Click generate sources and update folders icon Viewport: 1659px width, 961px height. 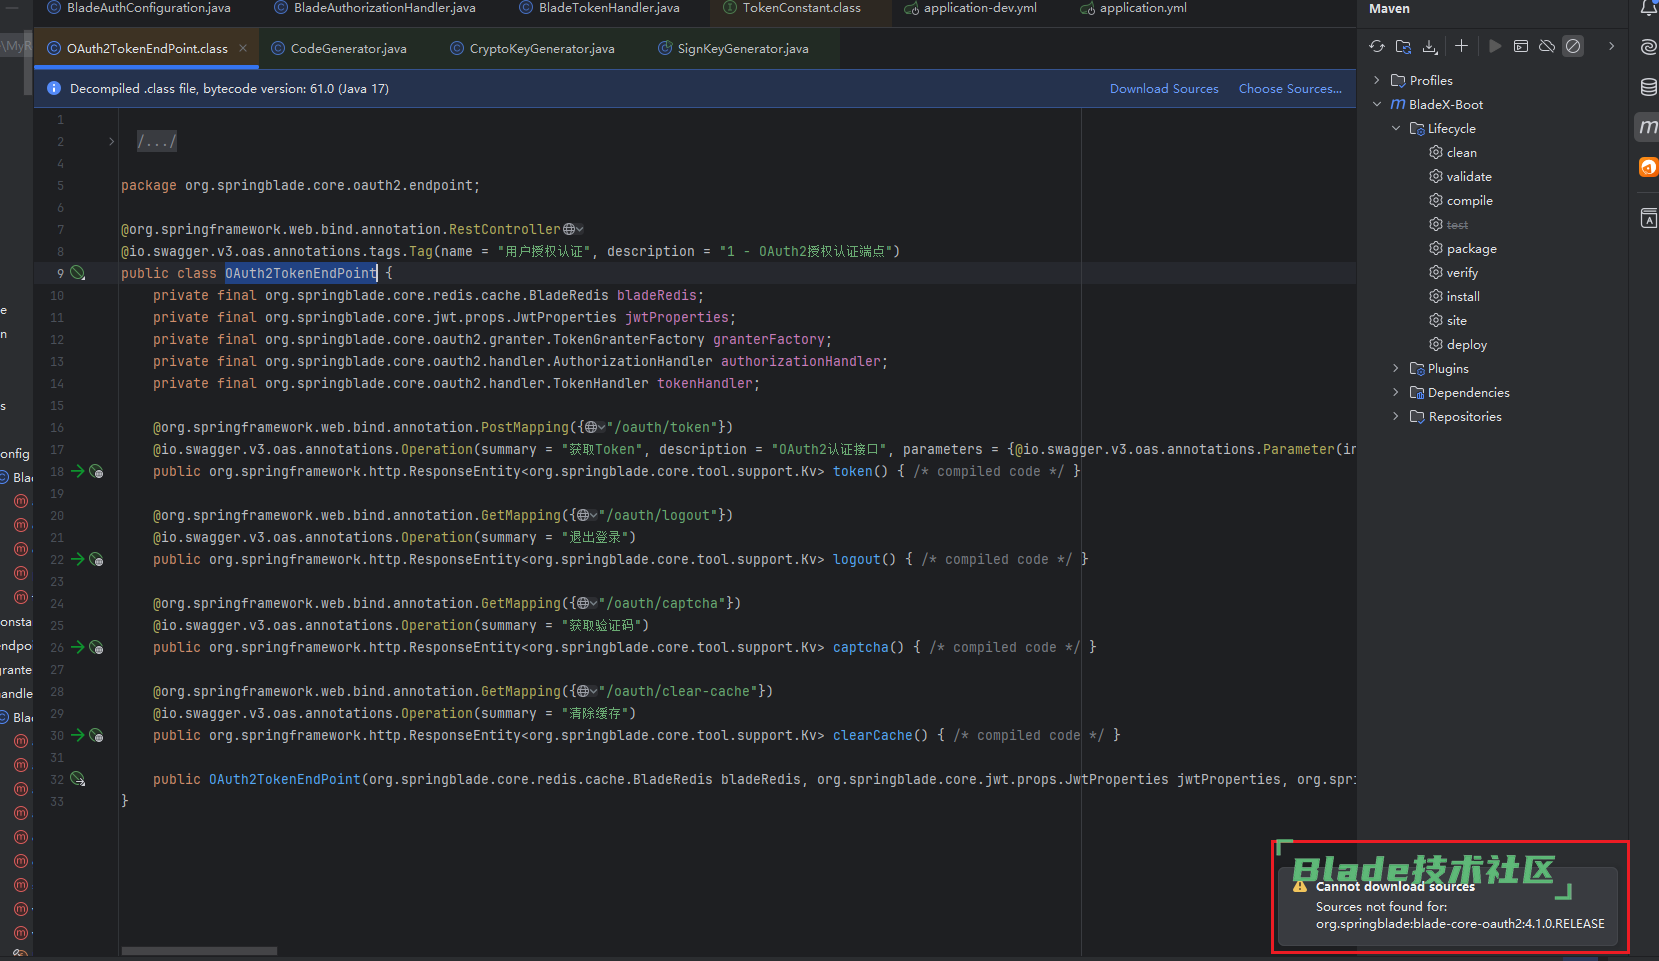(x=1404, y=46)
